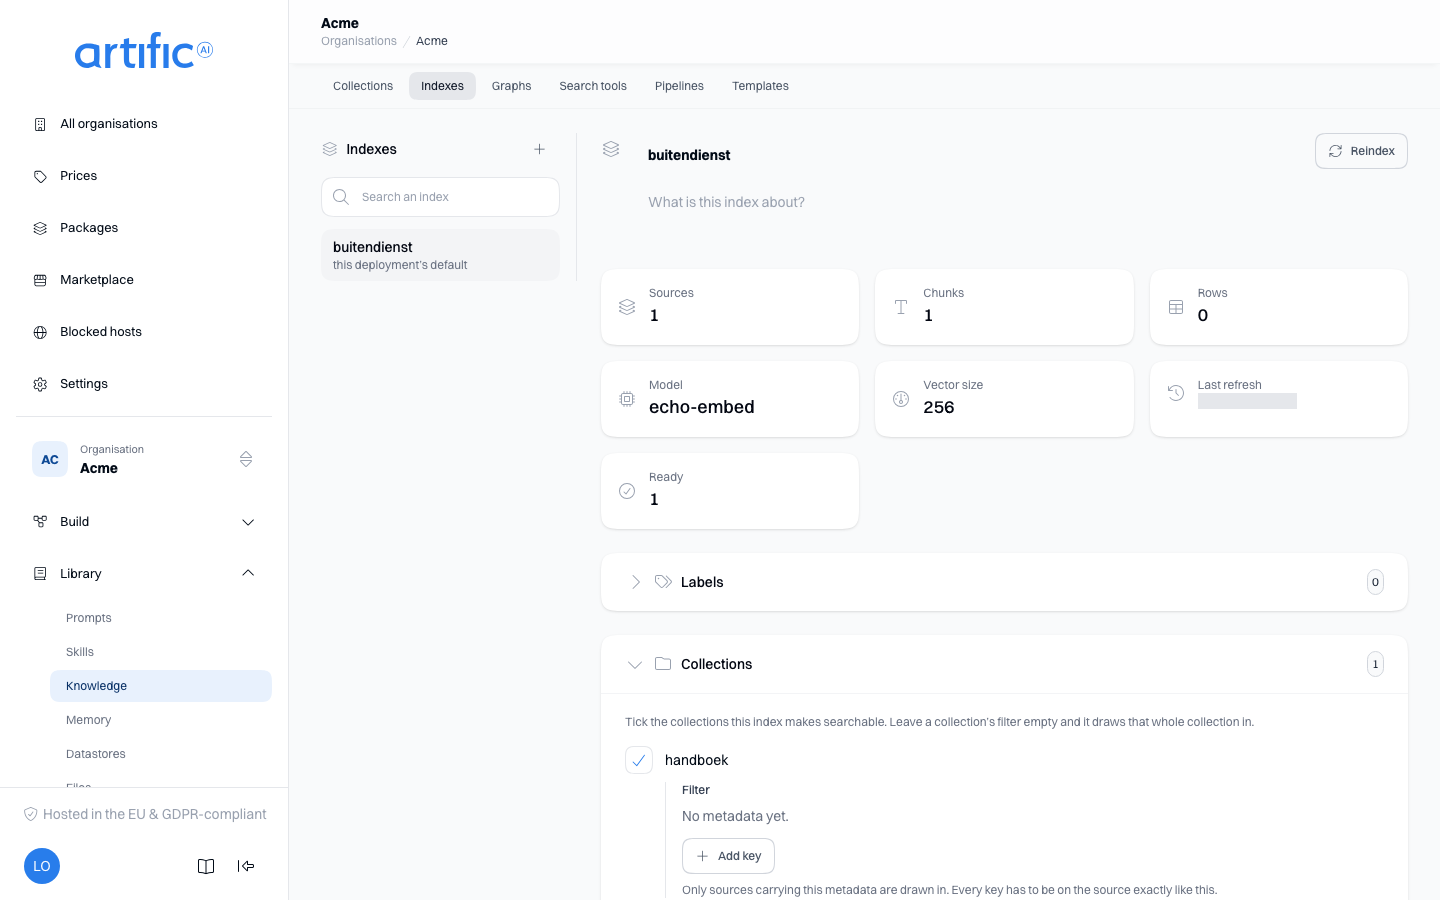Click the Ready card checkmark icon
1440x900 pixels.
627,491
